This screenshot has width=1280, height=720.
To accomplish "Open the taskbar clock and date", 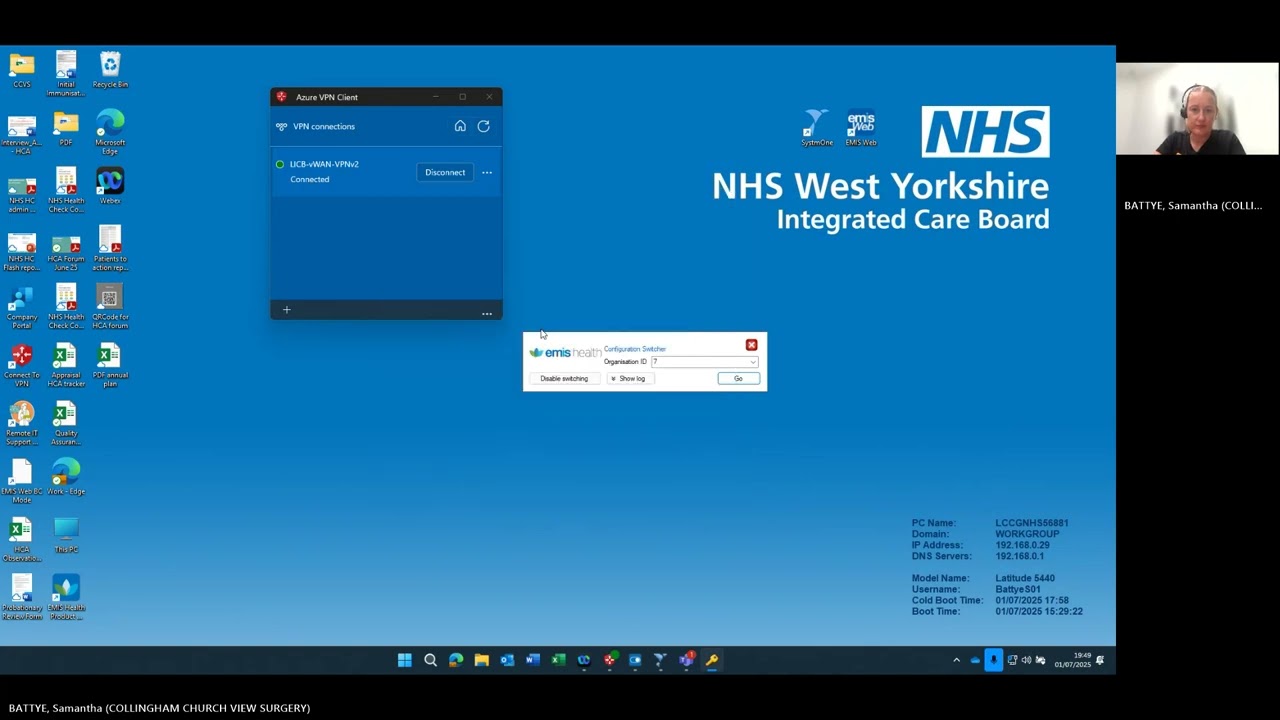I will point(1072,660).
